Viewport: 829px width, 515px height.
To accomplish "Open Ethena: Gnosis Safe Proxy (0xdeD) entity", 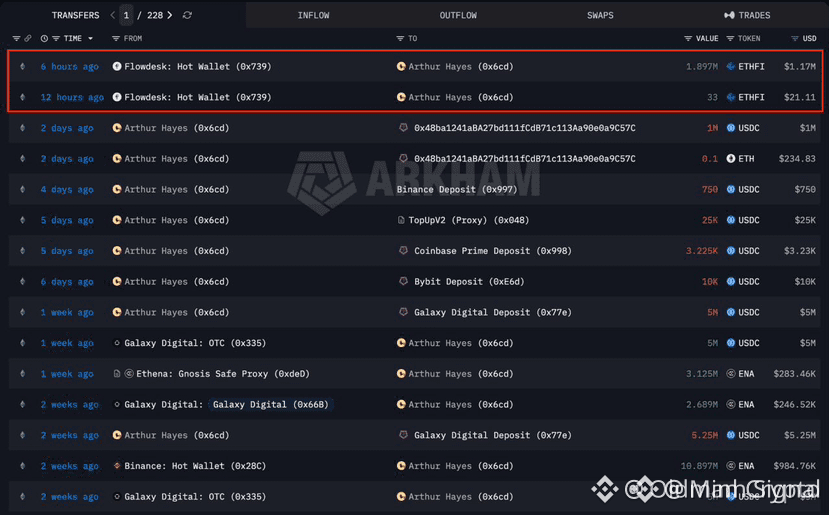I will (x=223, y=374).
